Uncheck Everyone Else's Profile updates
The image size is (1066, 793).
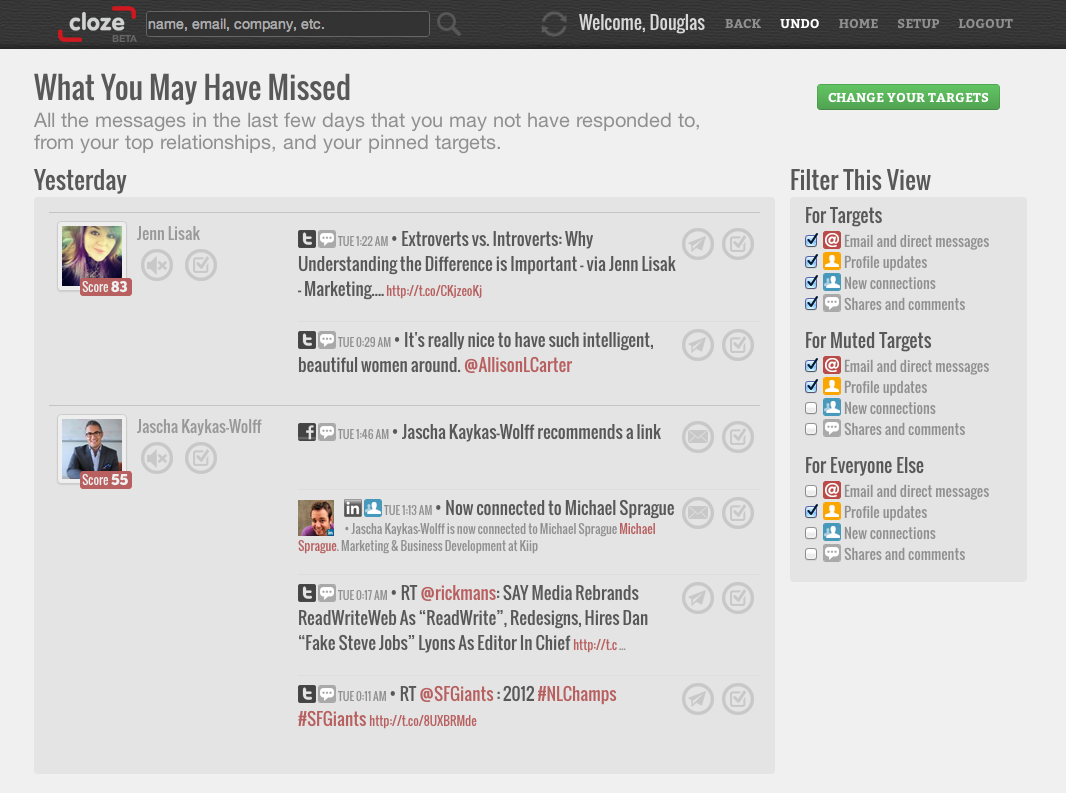811,511
